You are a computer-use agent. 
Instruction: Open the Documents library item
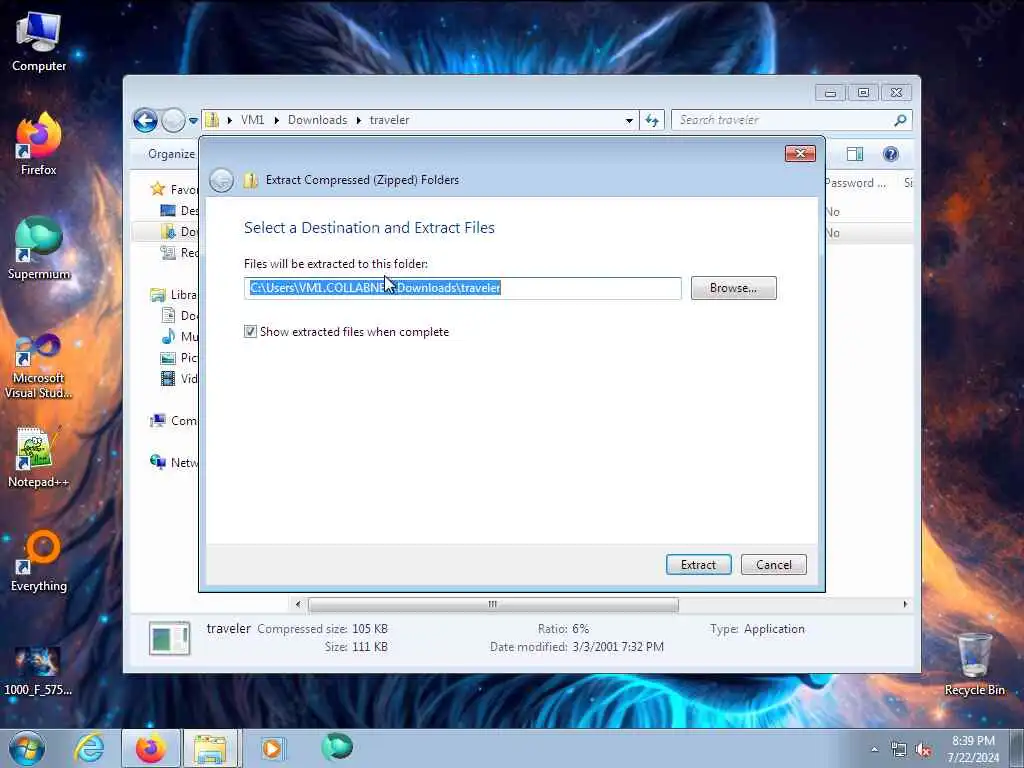179,315
